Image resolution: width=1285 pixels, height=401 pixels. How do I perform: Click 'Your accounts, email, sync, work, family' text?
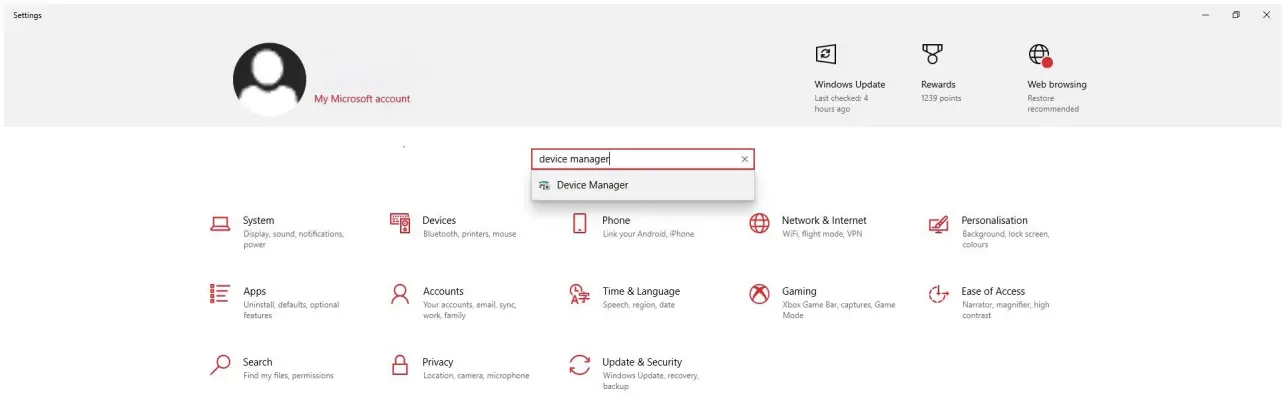point(469,310)
